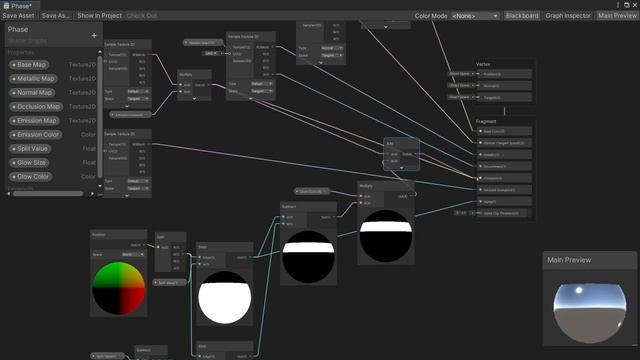Open Type dropdown on Emission Sample Texture node
This screenshot has height=360, width=640.
point(138,91)
